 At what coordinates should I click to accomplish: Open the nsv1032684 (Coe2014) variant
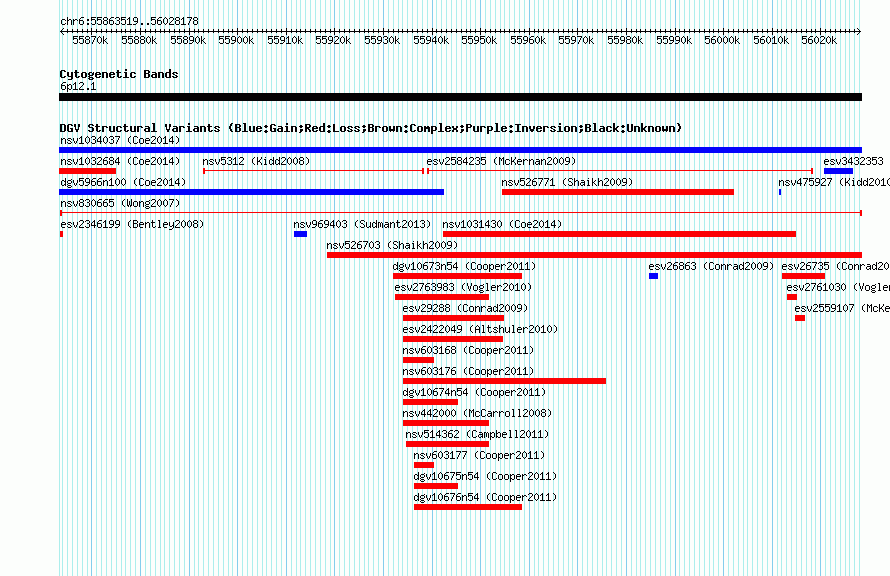(120, 161)
